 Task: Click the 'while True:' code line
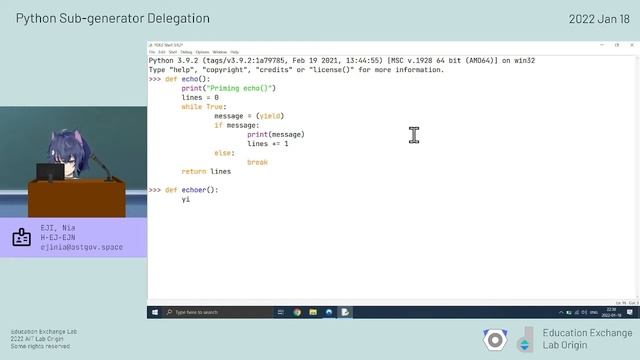point(204,107)
